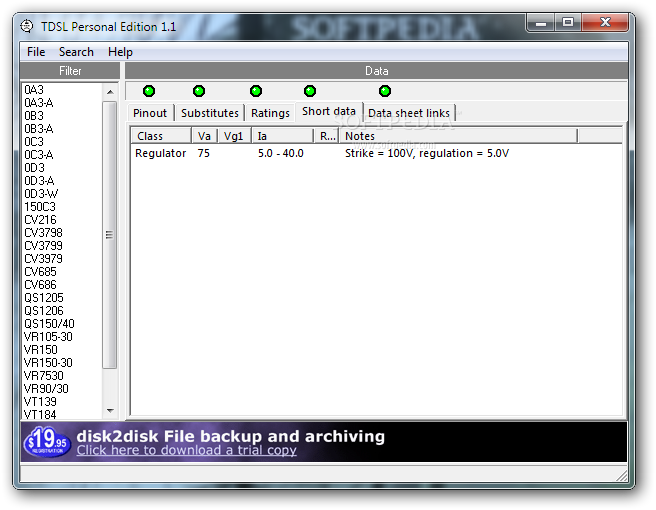Open the Data sheet links tab
Image resolution: width=656 pixels, height=510 pixels.
click(409, 113)
